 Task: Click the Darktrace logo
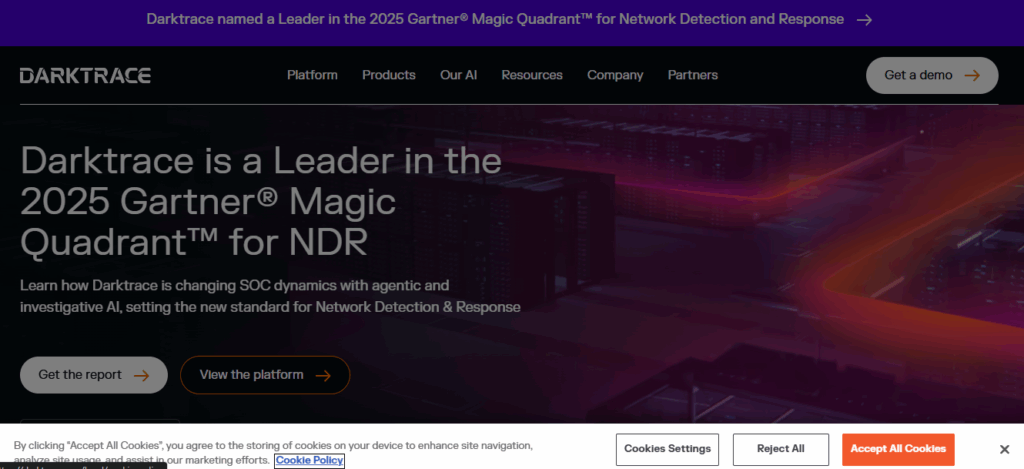85,76
